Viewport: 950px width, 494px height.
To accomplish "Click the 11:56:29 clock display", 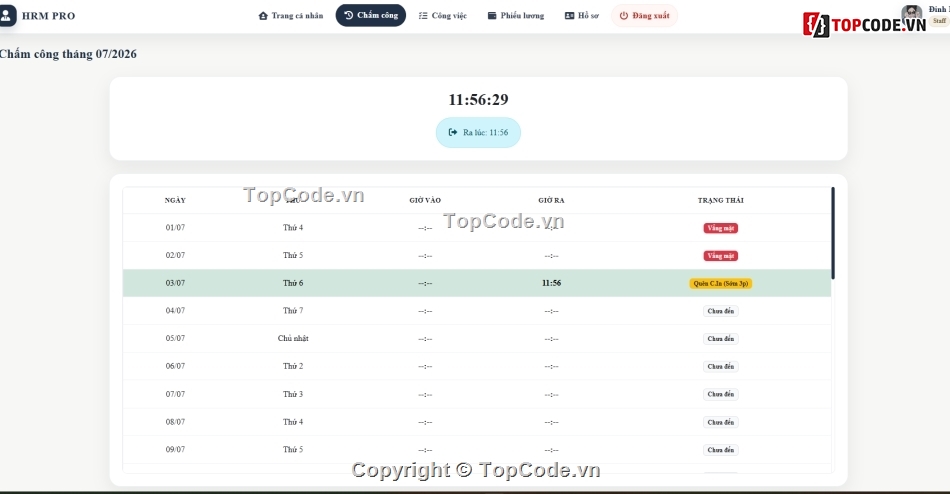I will pos(478,99).
